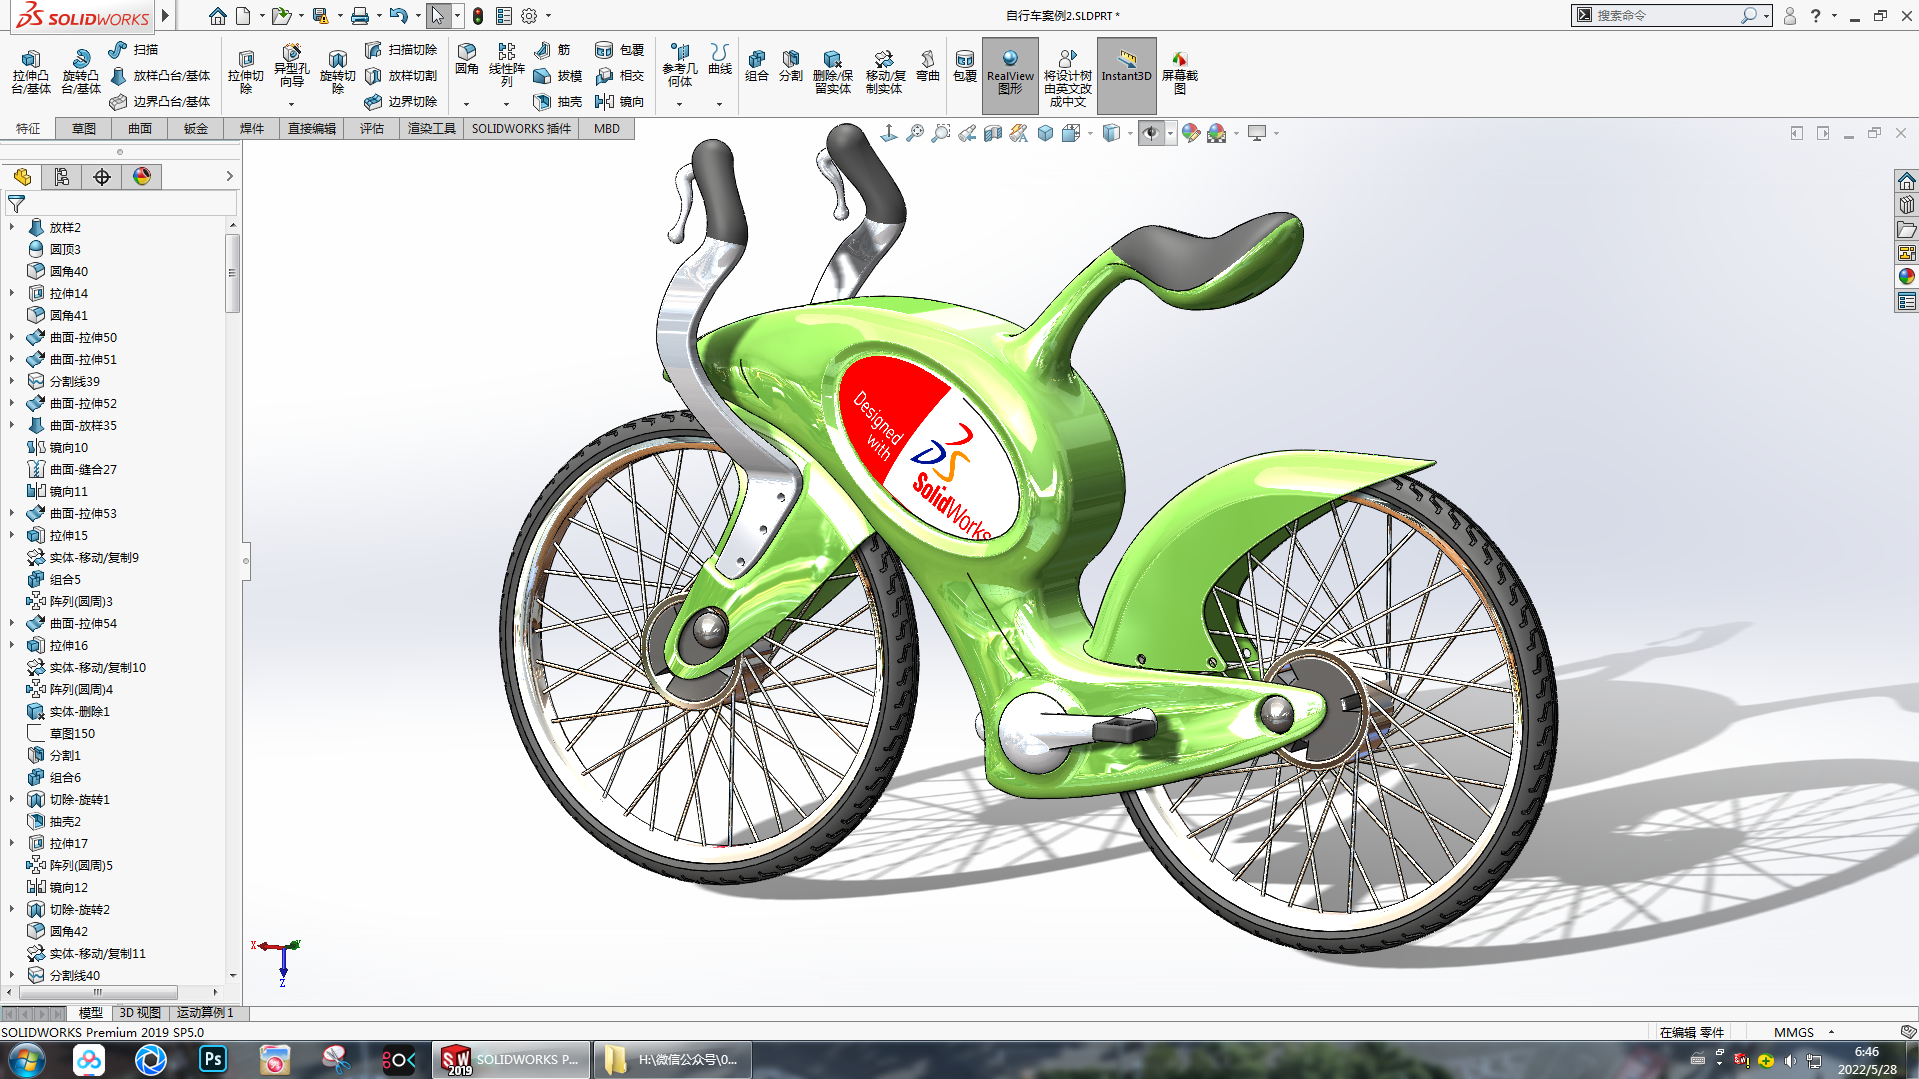Open the DisplayManager tab icon
The width and height of the screenshot is (1919, 1079).
coord(142,177)
